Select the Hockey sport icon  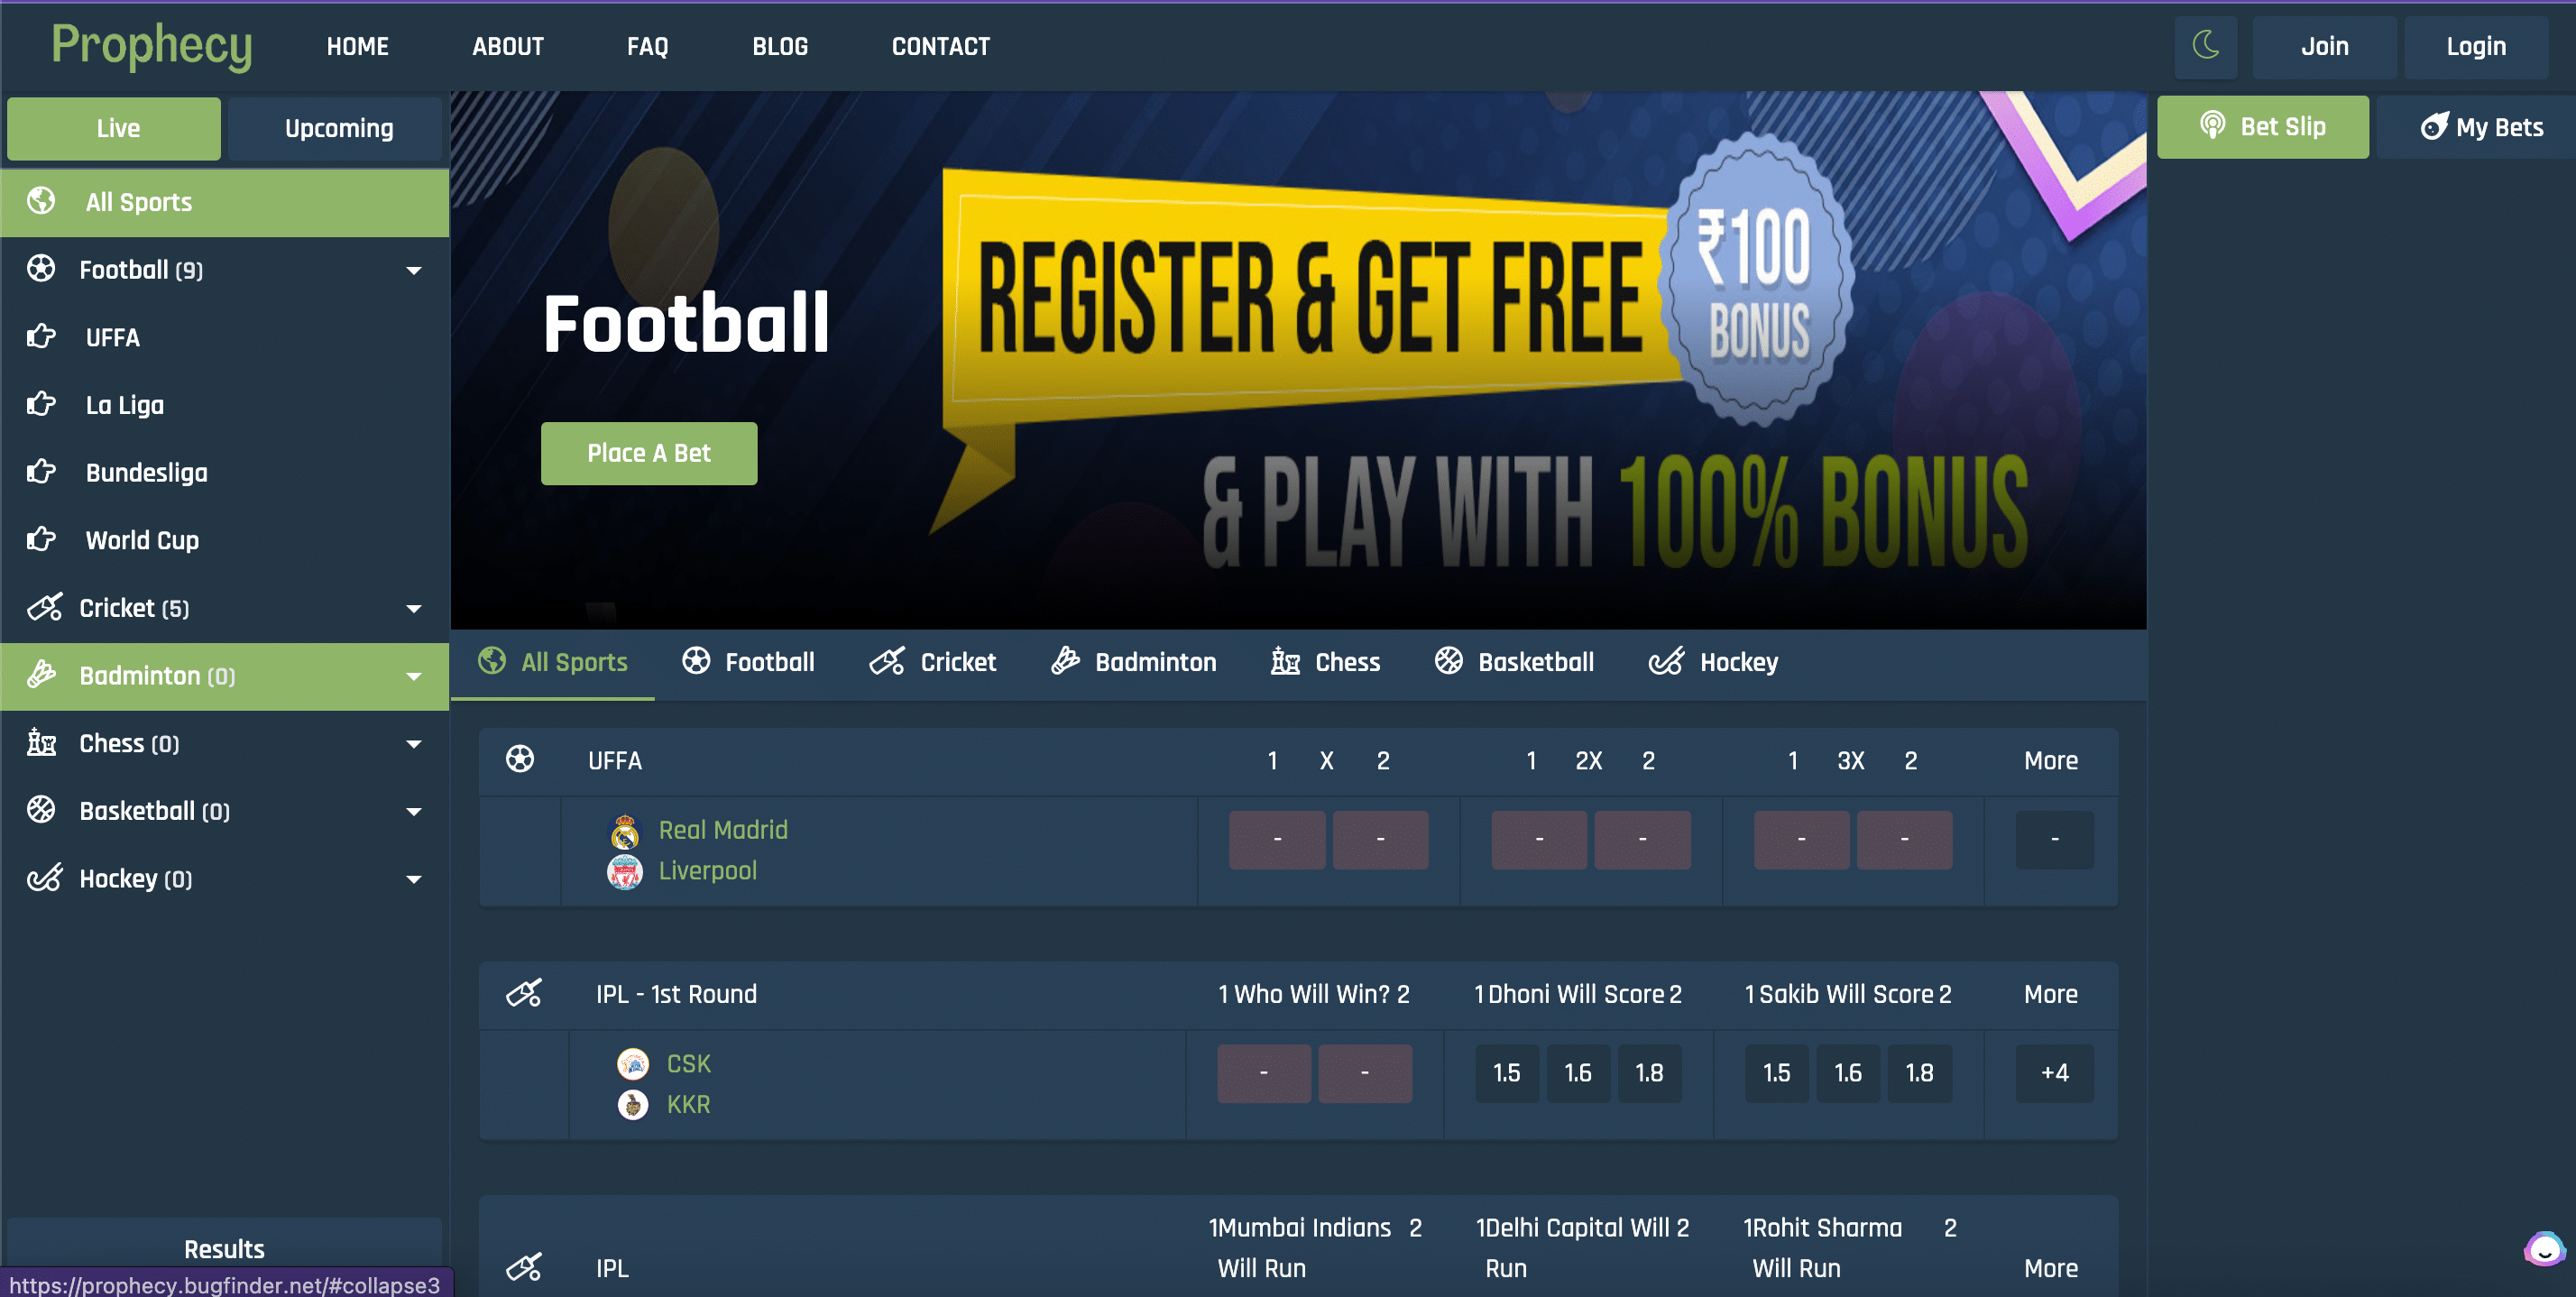coord(1665,662)
